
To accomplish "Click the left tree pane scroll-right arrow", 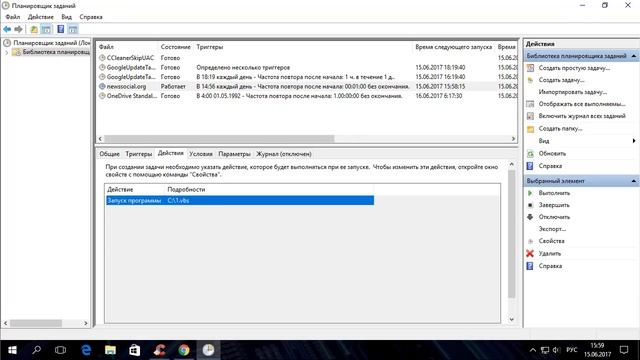I will [x=86, y=323].
